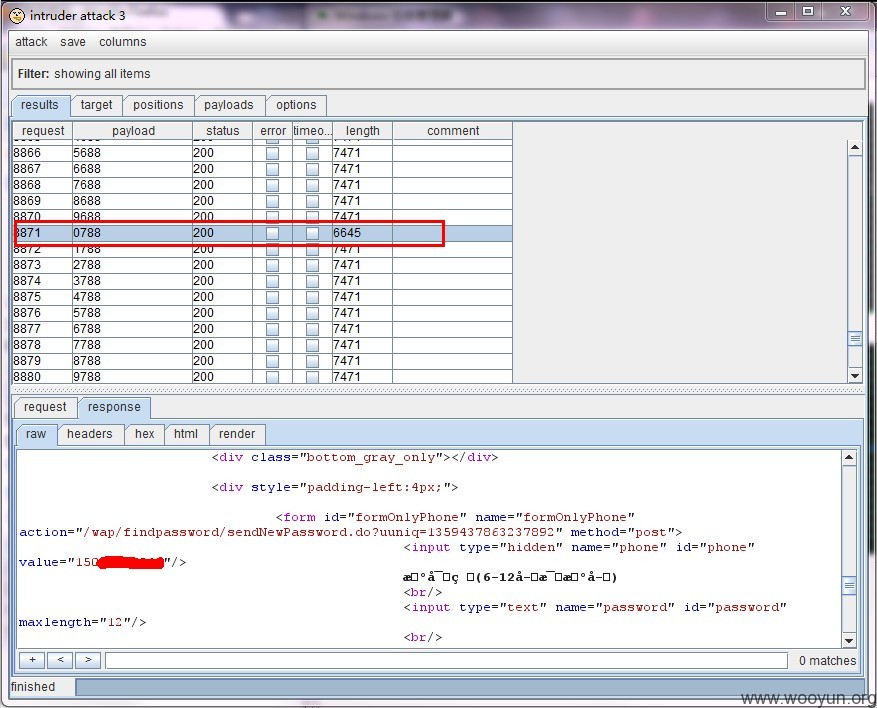Select the render view tab
The image size is (877, 708).
point(237,434)
